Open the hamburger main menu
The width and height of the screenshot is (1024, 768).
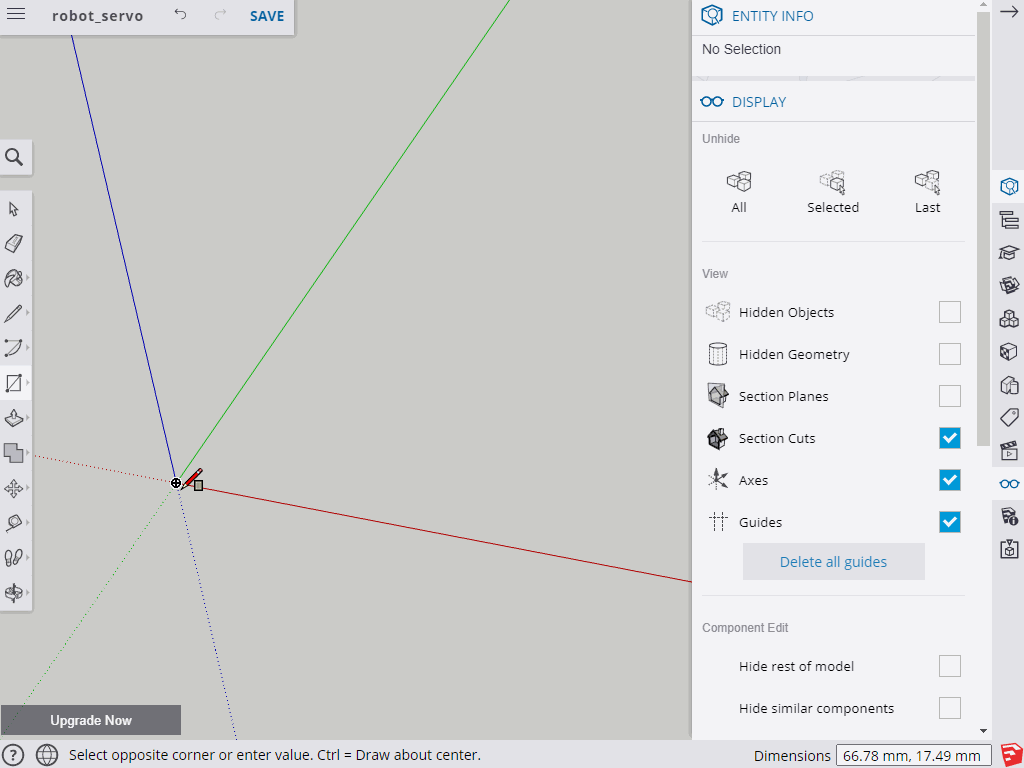pos(16,14)
